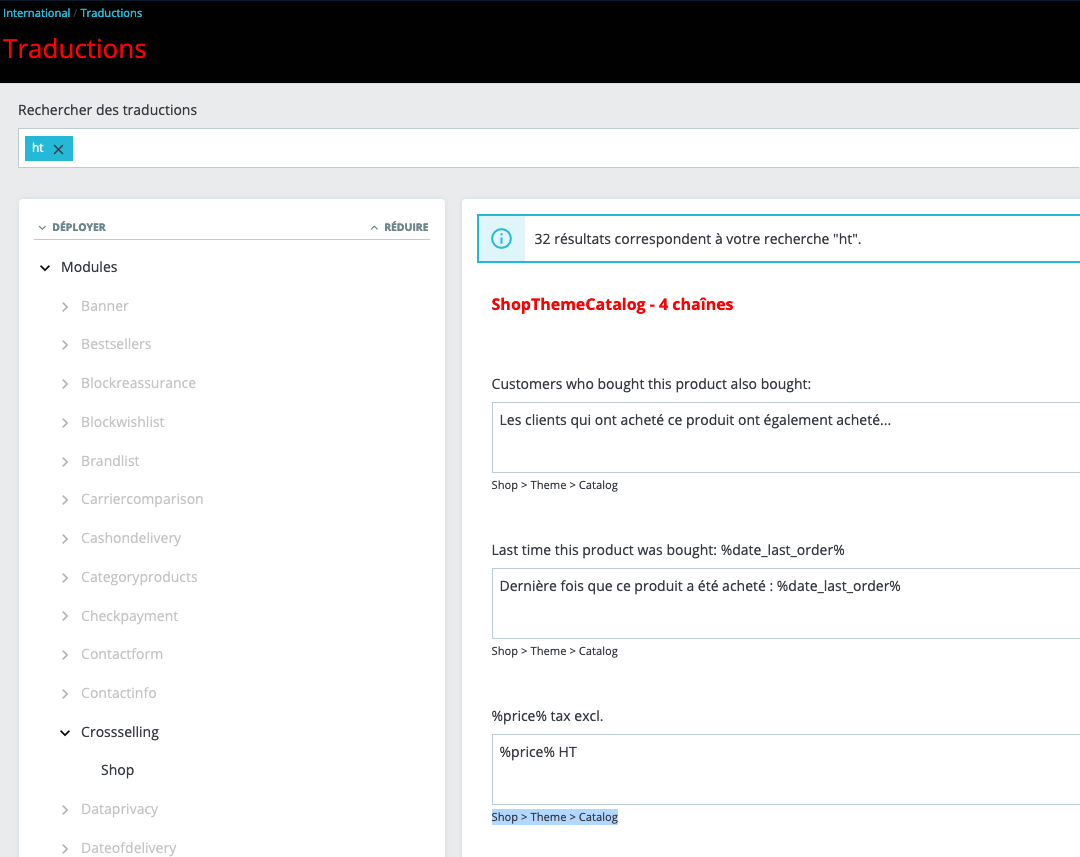The height and width of the screenshot is (857, 1080).
Task: Expand the Bestsellers module chevron
Action: (65, 344)
